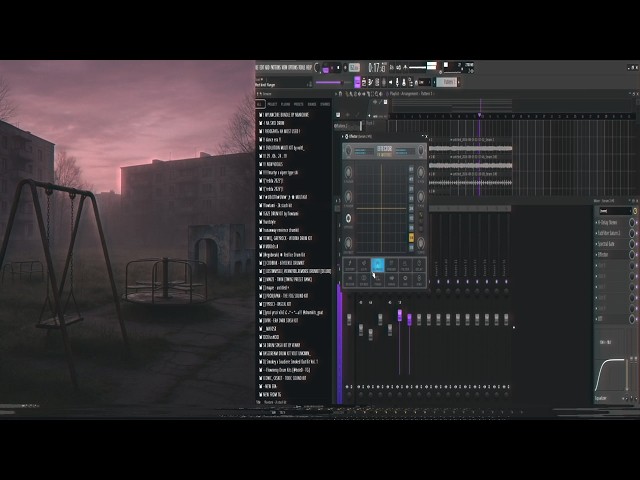640x480 pixels.
Task: Click the top-right knob in Effector header
Action: click(x=421, y=151)
